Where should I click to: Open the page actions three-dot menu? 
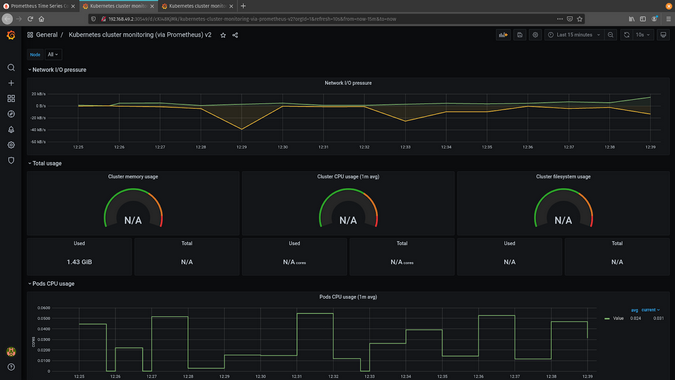click(560, 19)
